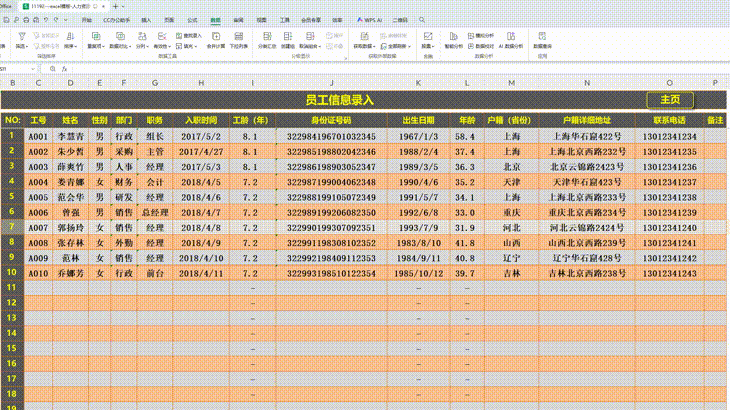
Task: Click the AI Data Analysis icon
Action: click(511, 36)
